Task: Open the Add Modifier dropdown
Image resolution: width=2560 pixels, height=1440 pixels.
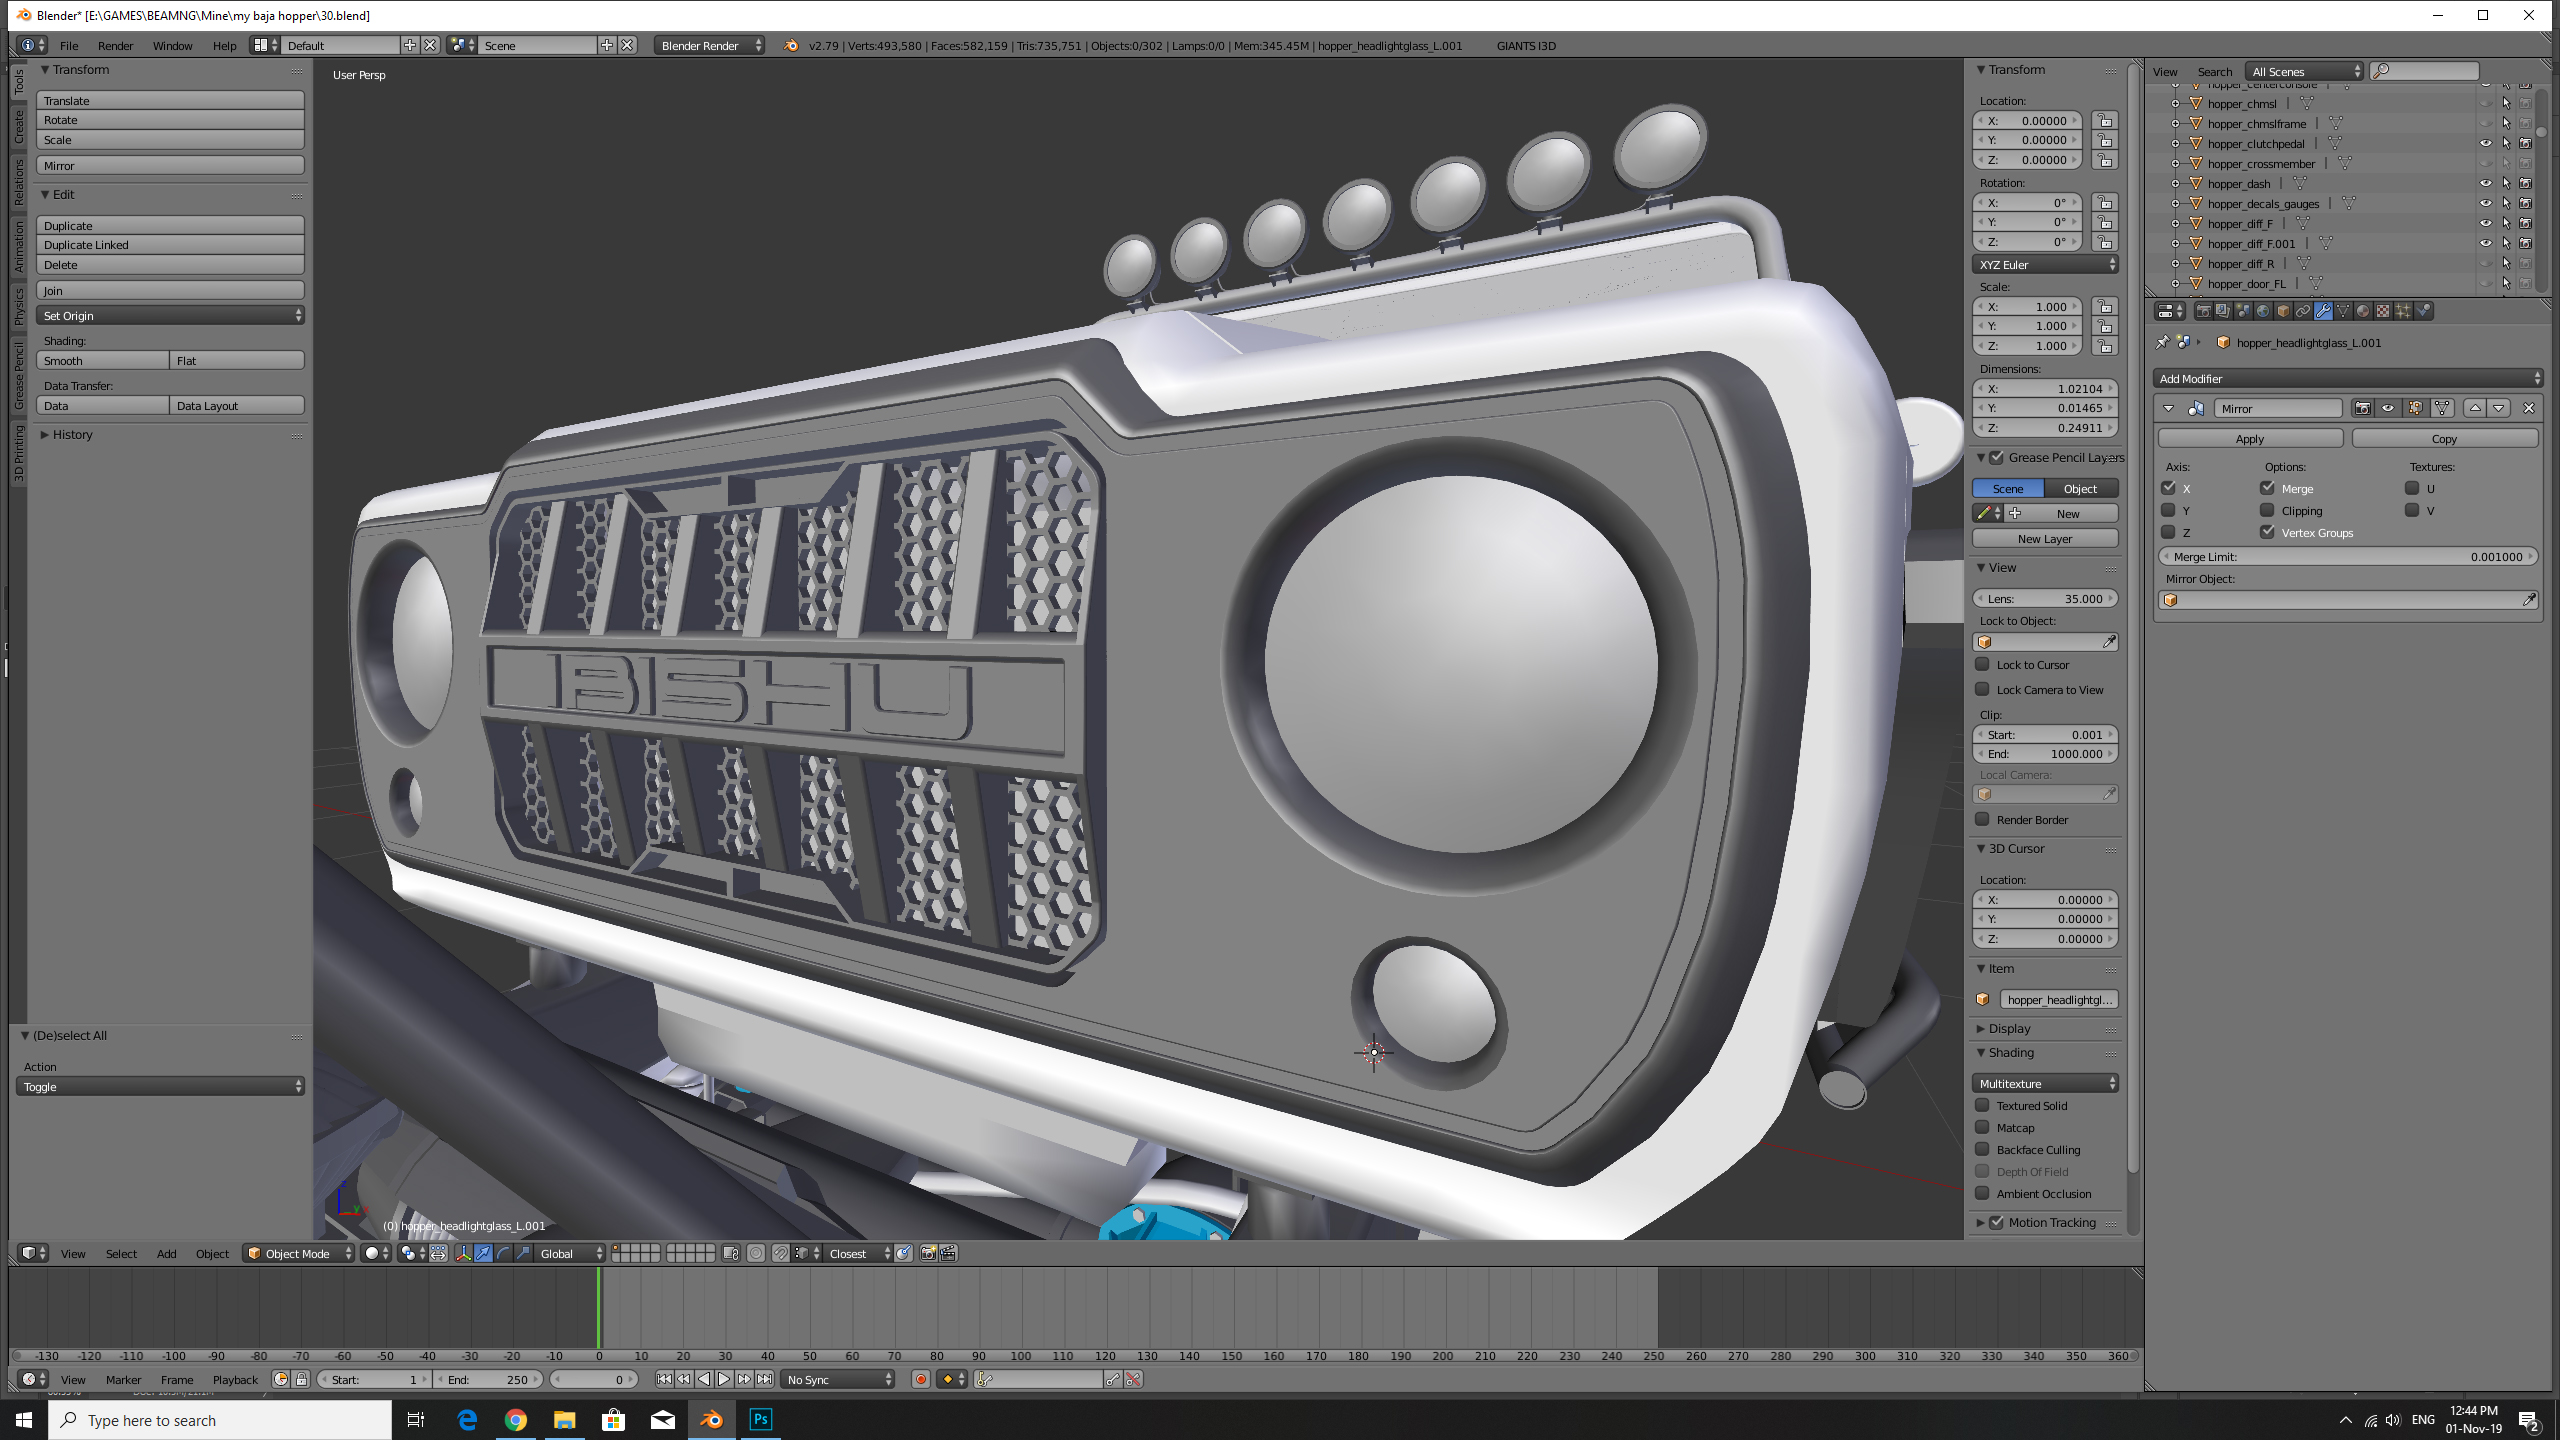Action: 2347,378
